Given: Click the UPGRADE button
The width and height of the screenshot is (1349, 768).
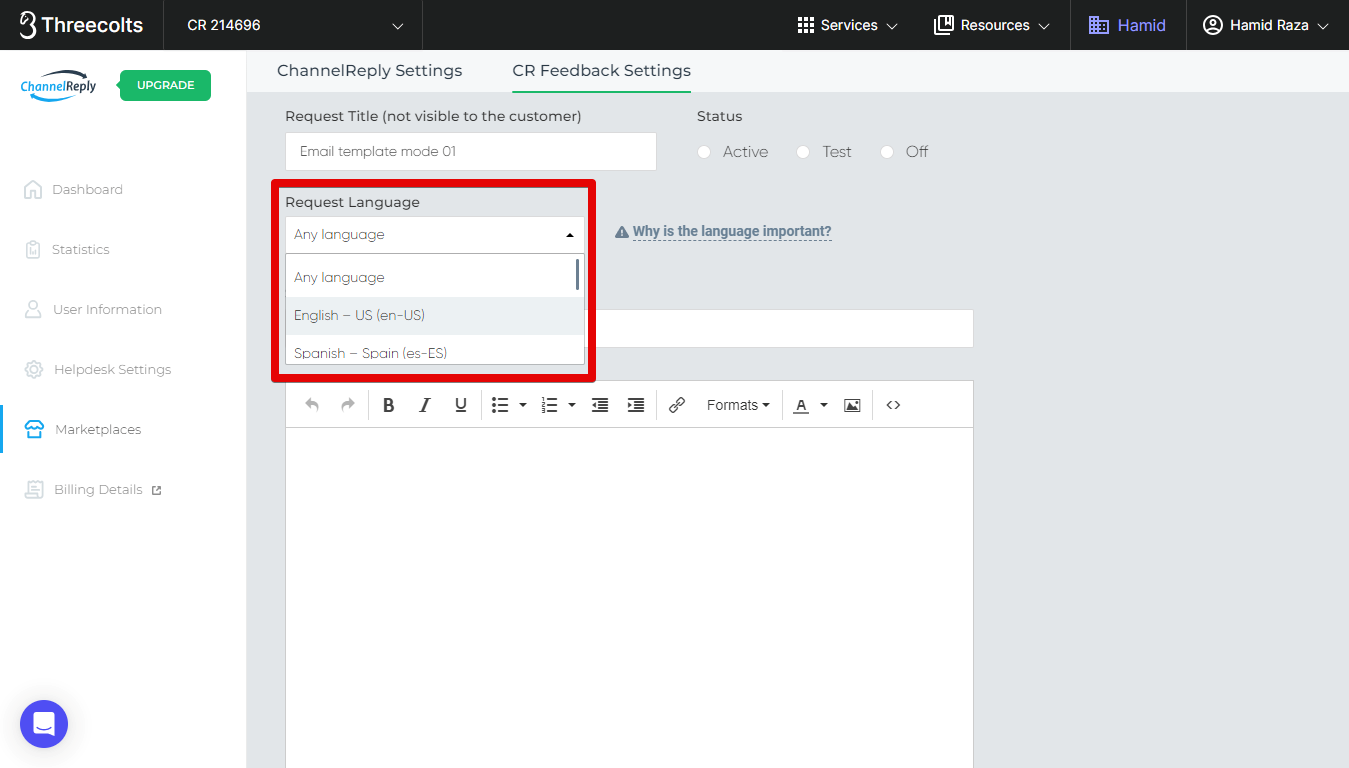Looking at the screenshot, I should [165, 85].
